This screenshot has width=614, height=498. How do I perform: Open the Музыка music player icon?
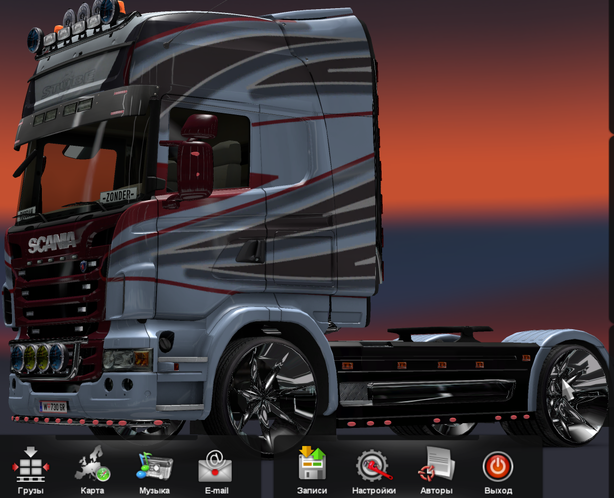(154, 466)
